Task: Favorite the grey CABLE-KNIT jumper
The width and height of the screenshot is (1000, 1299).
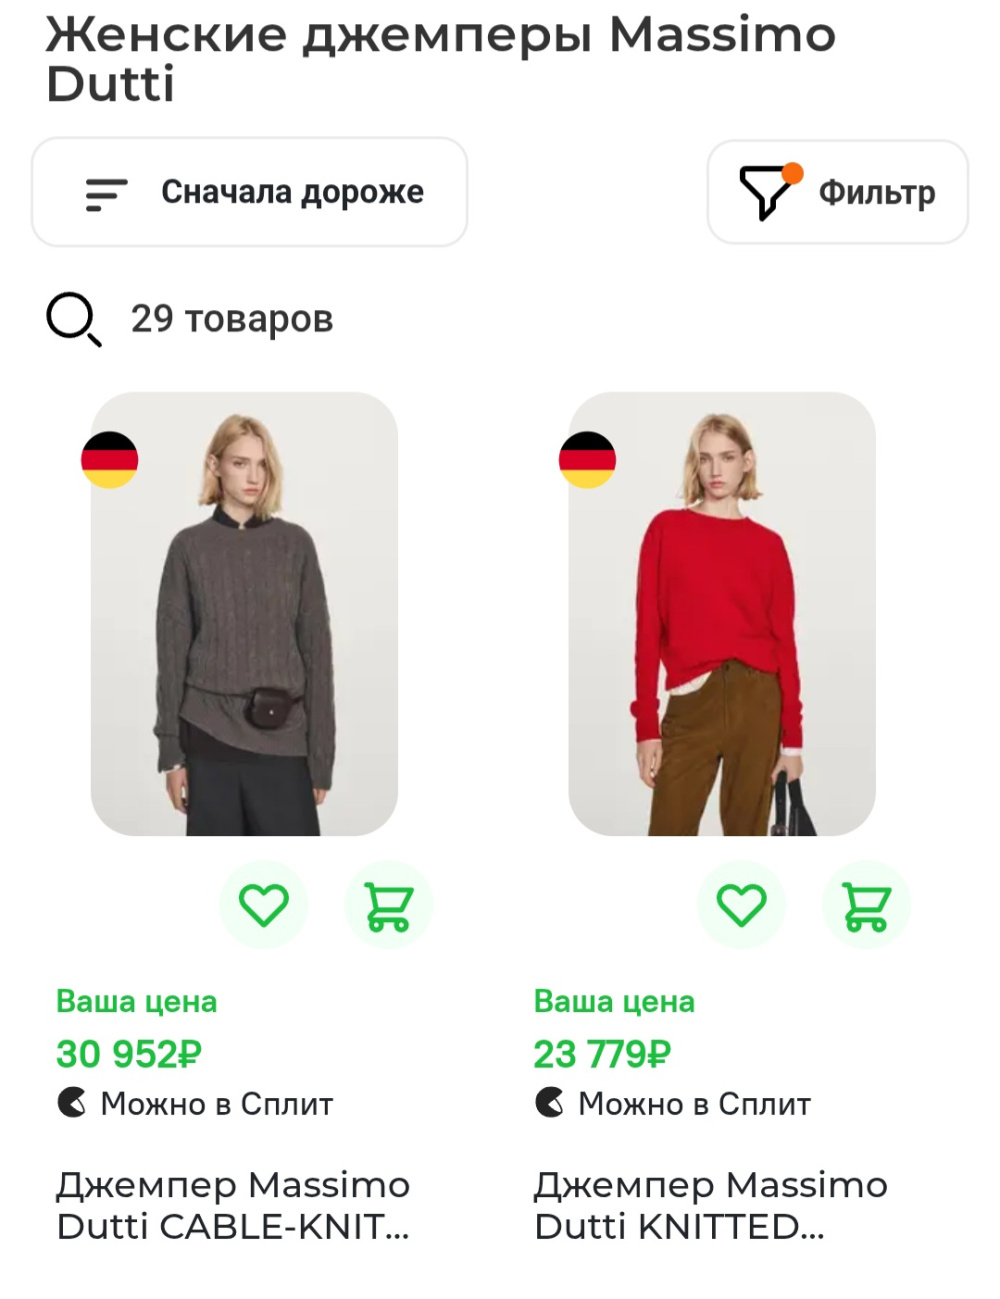Action: pos(263,903)
